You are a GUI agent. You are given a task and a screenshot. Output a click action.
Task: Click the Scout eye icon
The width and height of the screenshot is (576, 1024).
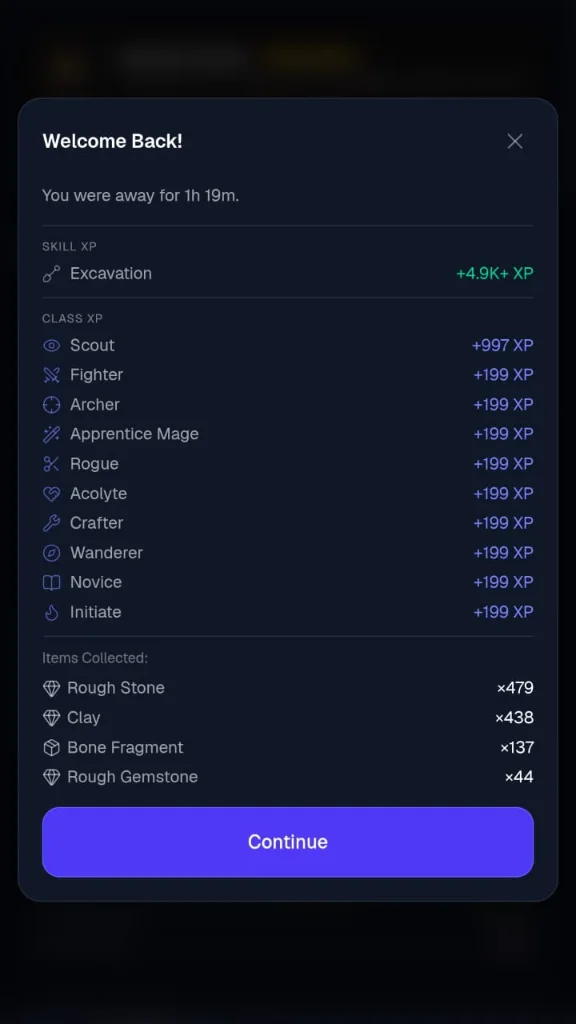(52, 345)
